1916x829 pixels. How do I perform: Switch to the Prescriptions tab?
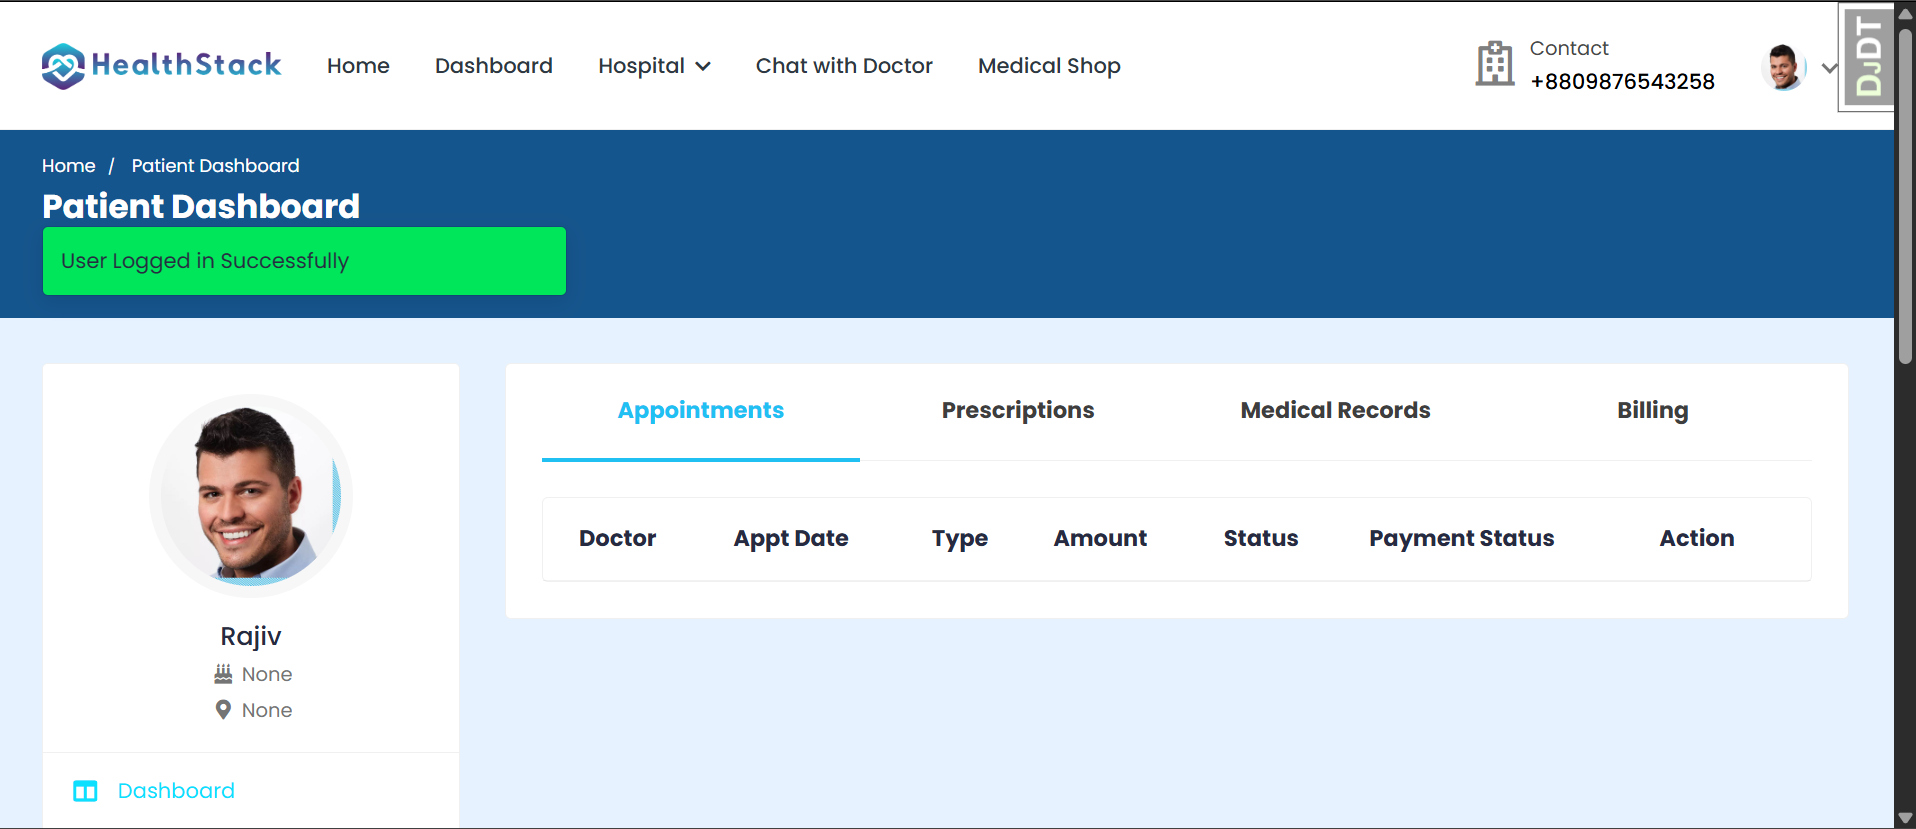(x=1018, y=411)
